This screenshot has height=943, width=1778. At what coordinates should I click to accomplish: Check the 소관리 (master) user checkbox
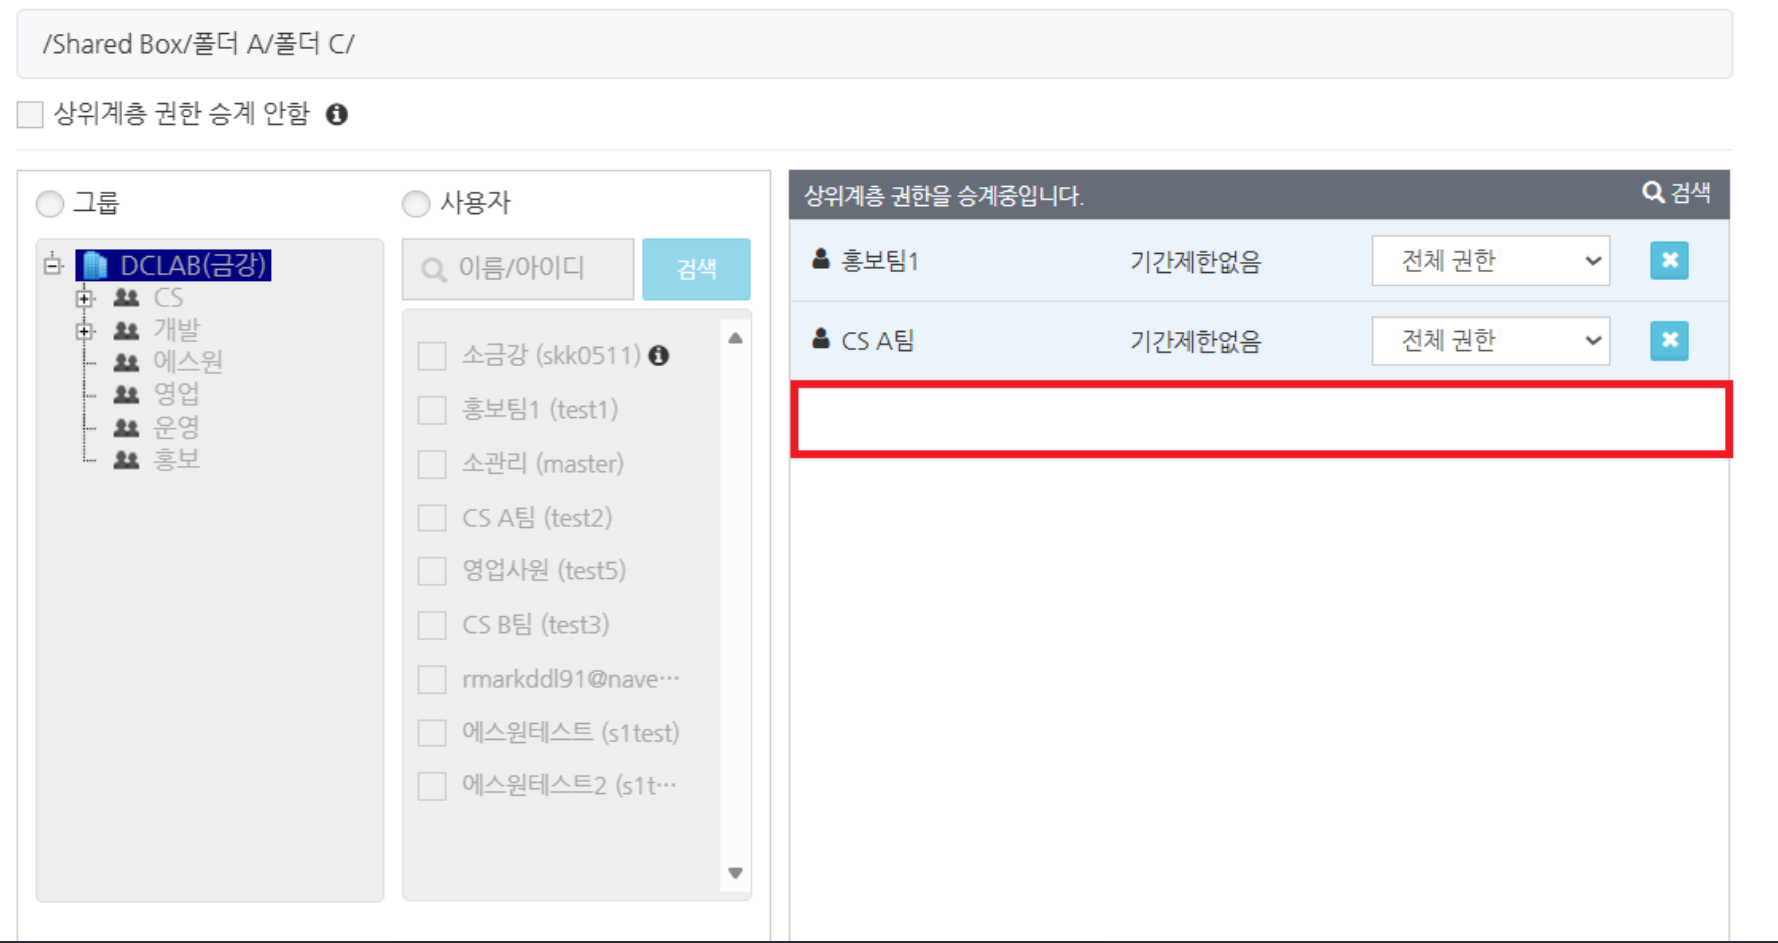coord(432,464)
